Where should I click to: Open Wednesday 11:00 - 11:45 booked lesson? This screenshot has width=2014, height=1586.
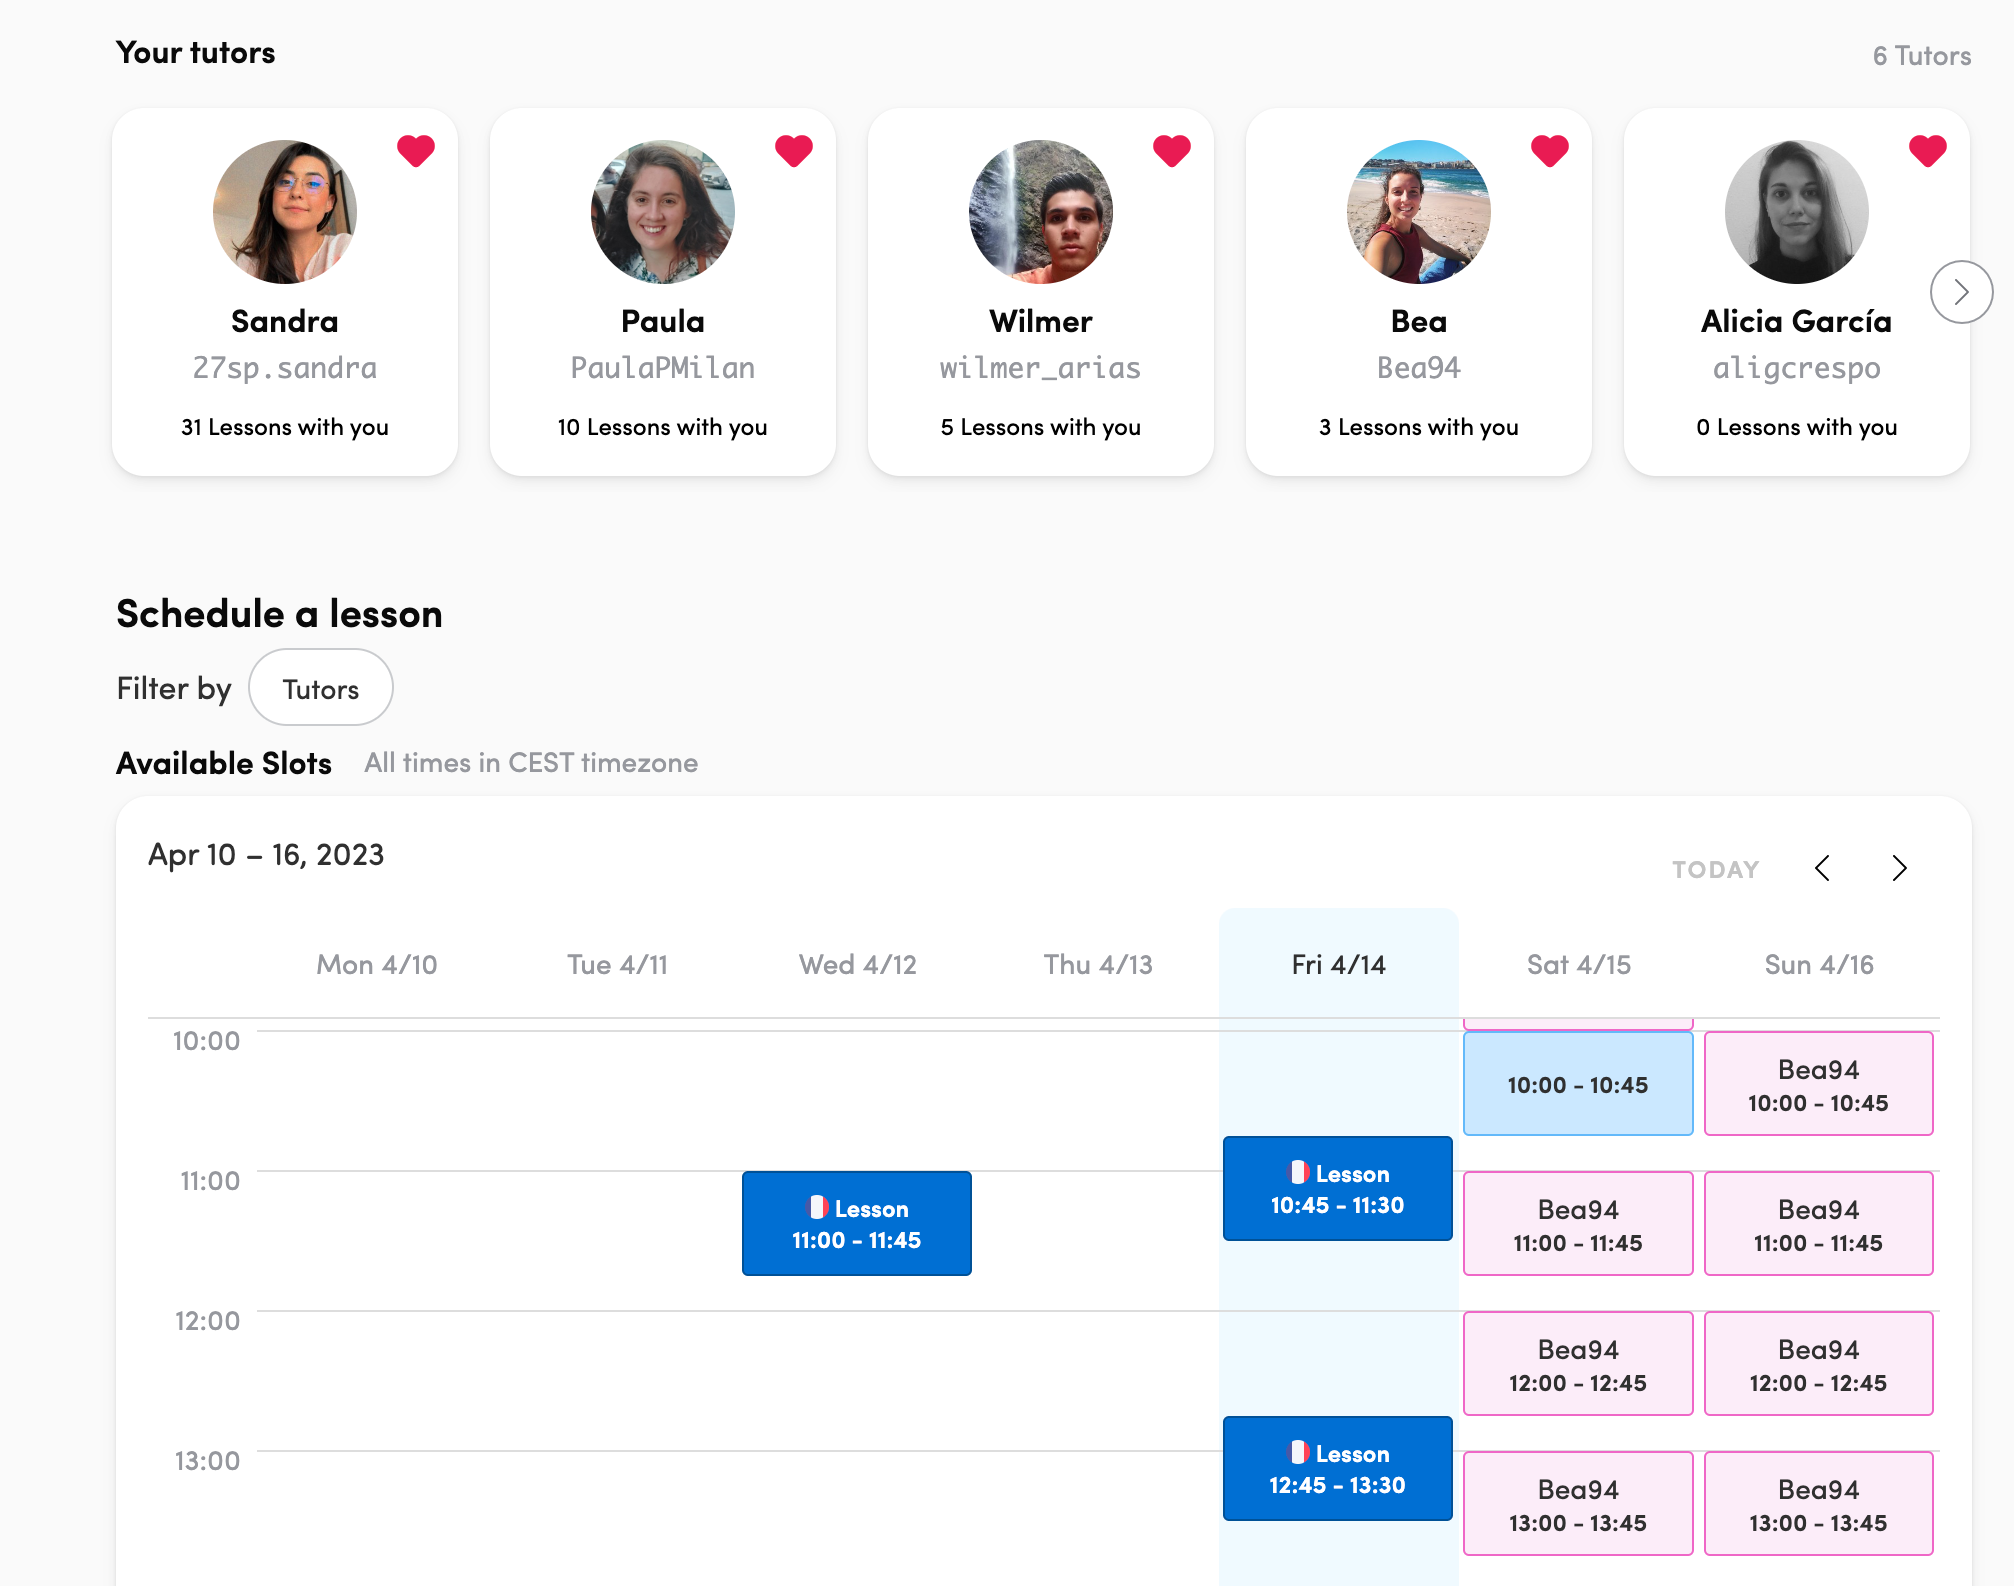coord(856,1223)
